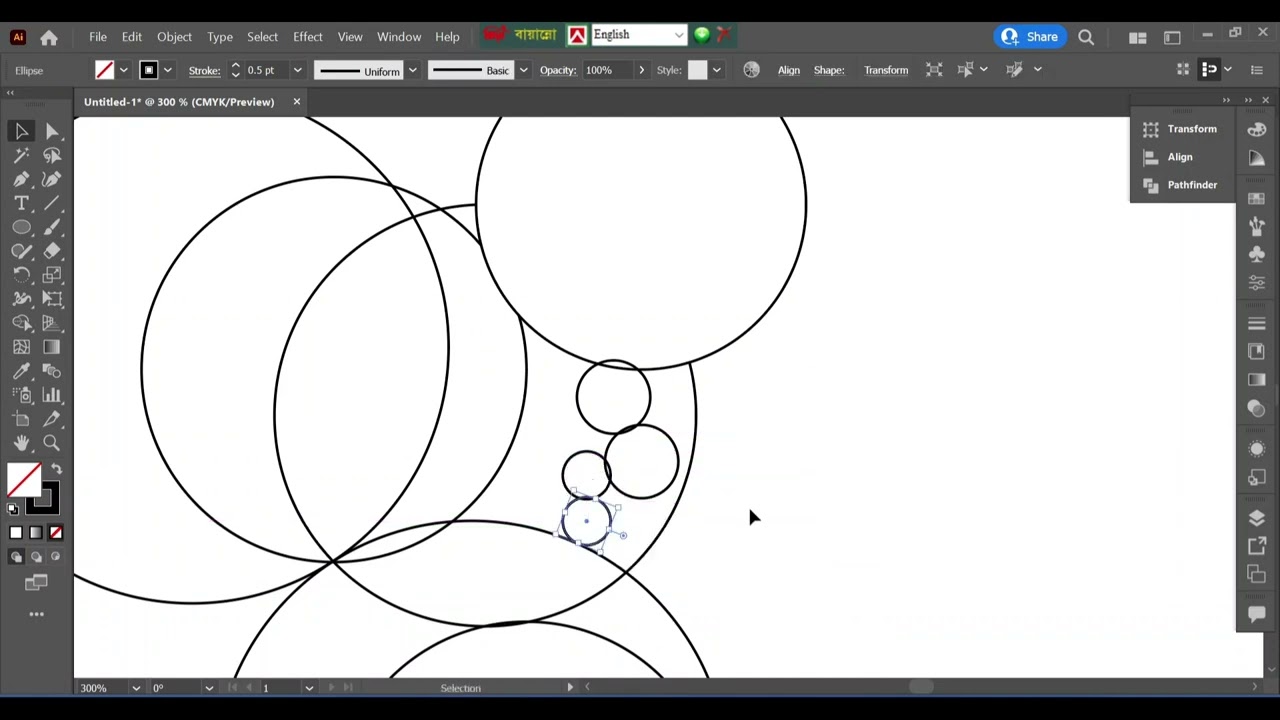Viewport: 1280px width, 720px height.
Task: Activate the Rotate tool
Action: click(21, 275)
